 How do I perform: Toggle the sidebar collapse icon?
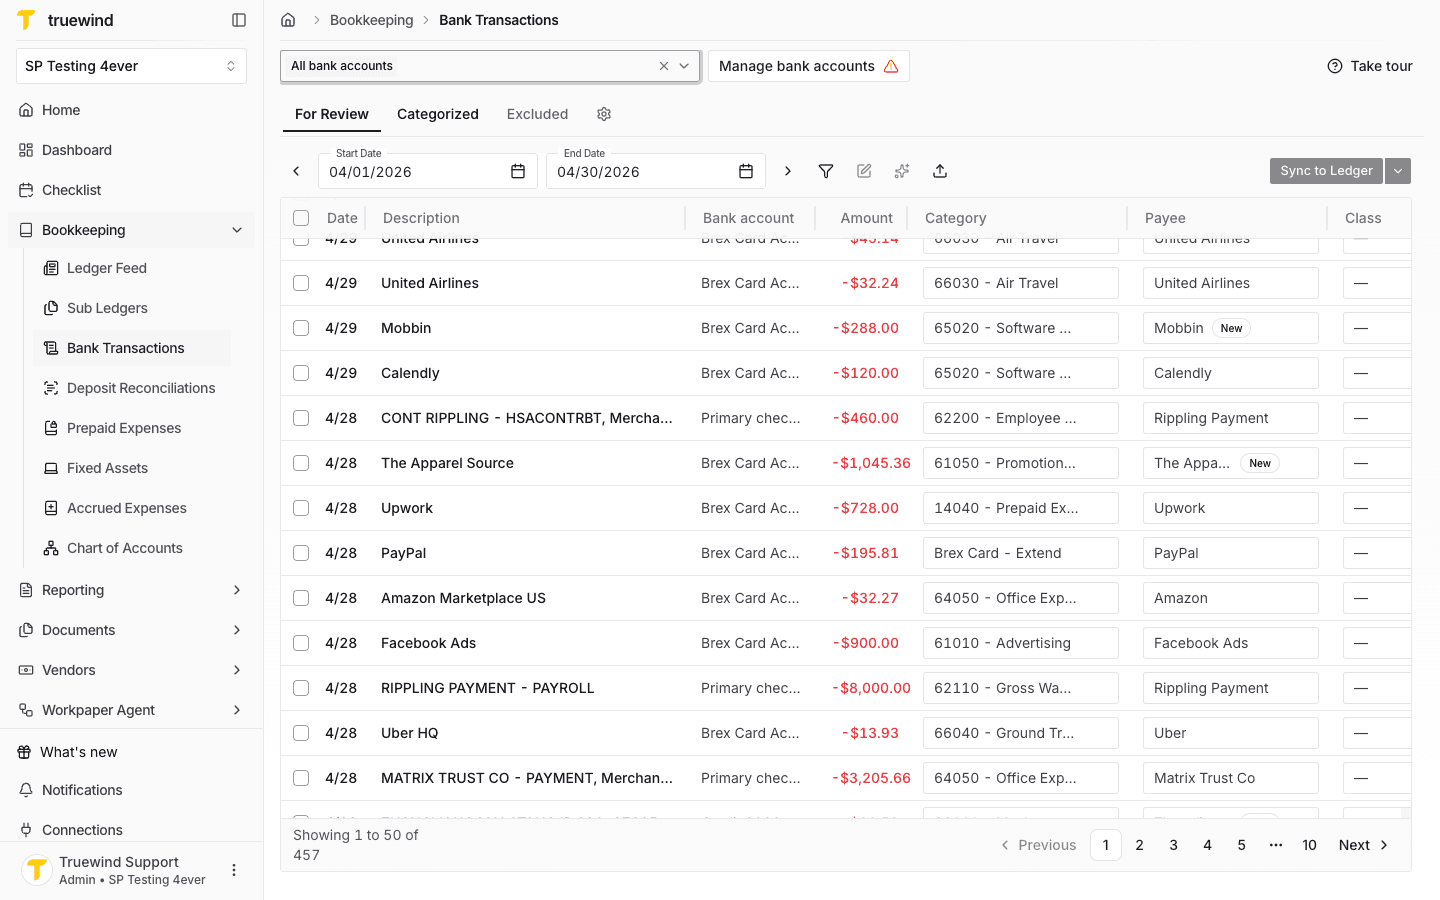[239, 20]
